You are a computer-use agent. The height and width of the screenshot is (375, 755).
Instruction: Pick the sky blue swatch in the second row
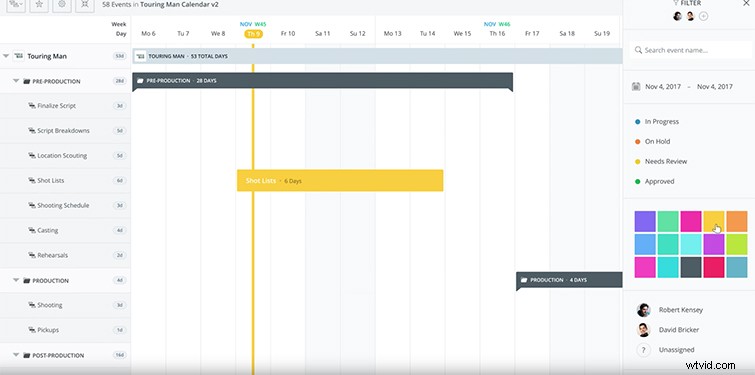coord(645,244)
